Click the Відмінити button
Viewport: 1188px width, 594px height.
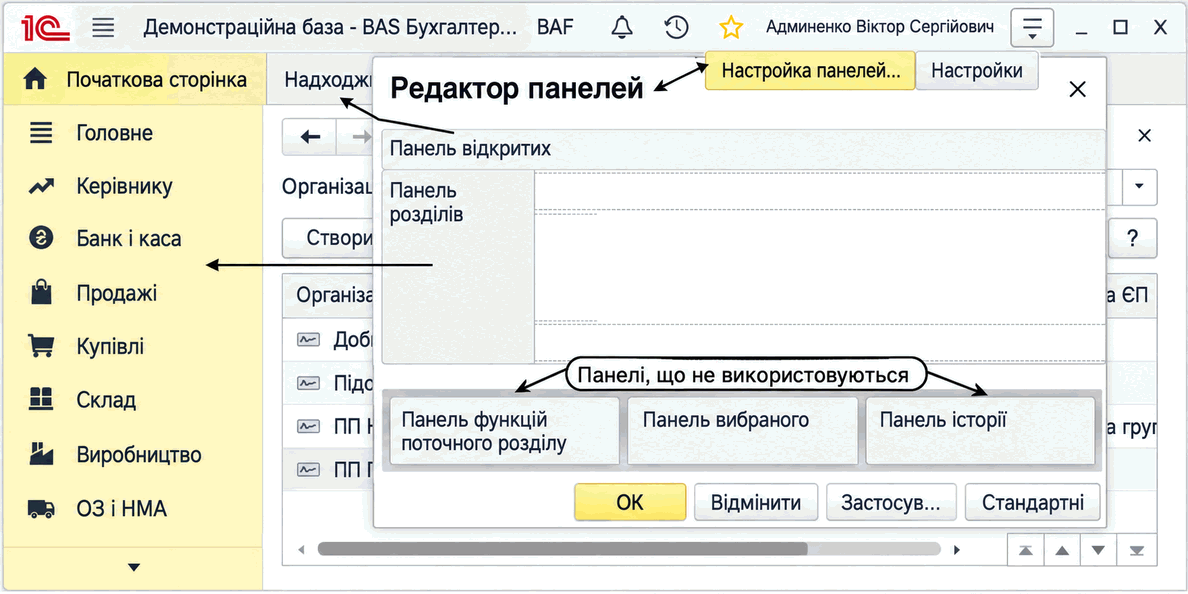click(756, 503)
